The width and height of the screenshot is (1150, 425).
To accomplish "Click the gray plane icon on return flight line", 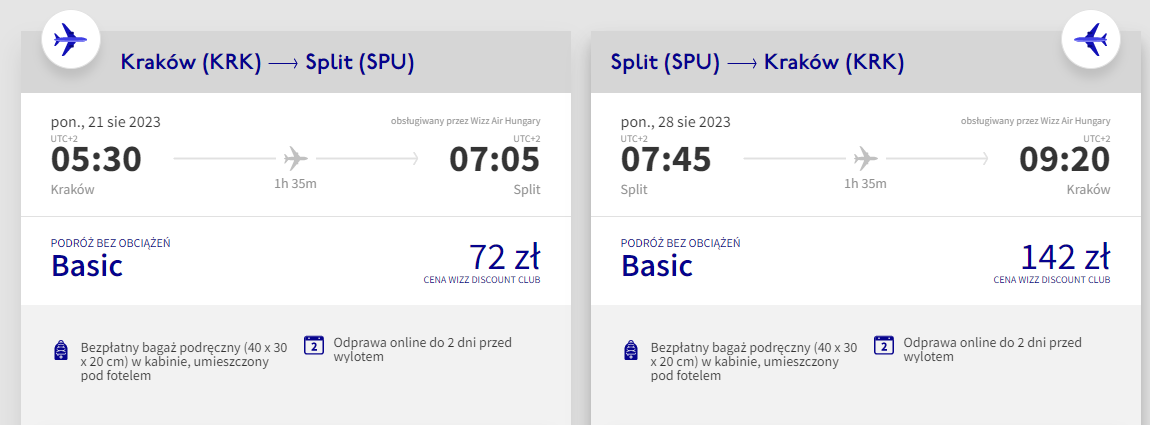I will [865, 158].
